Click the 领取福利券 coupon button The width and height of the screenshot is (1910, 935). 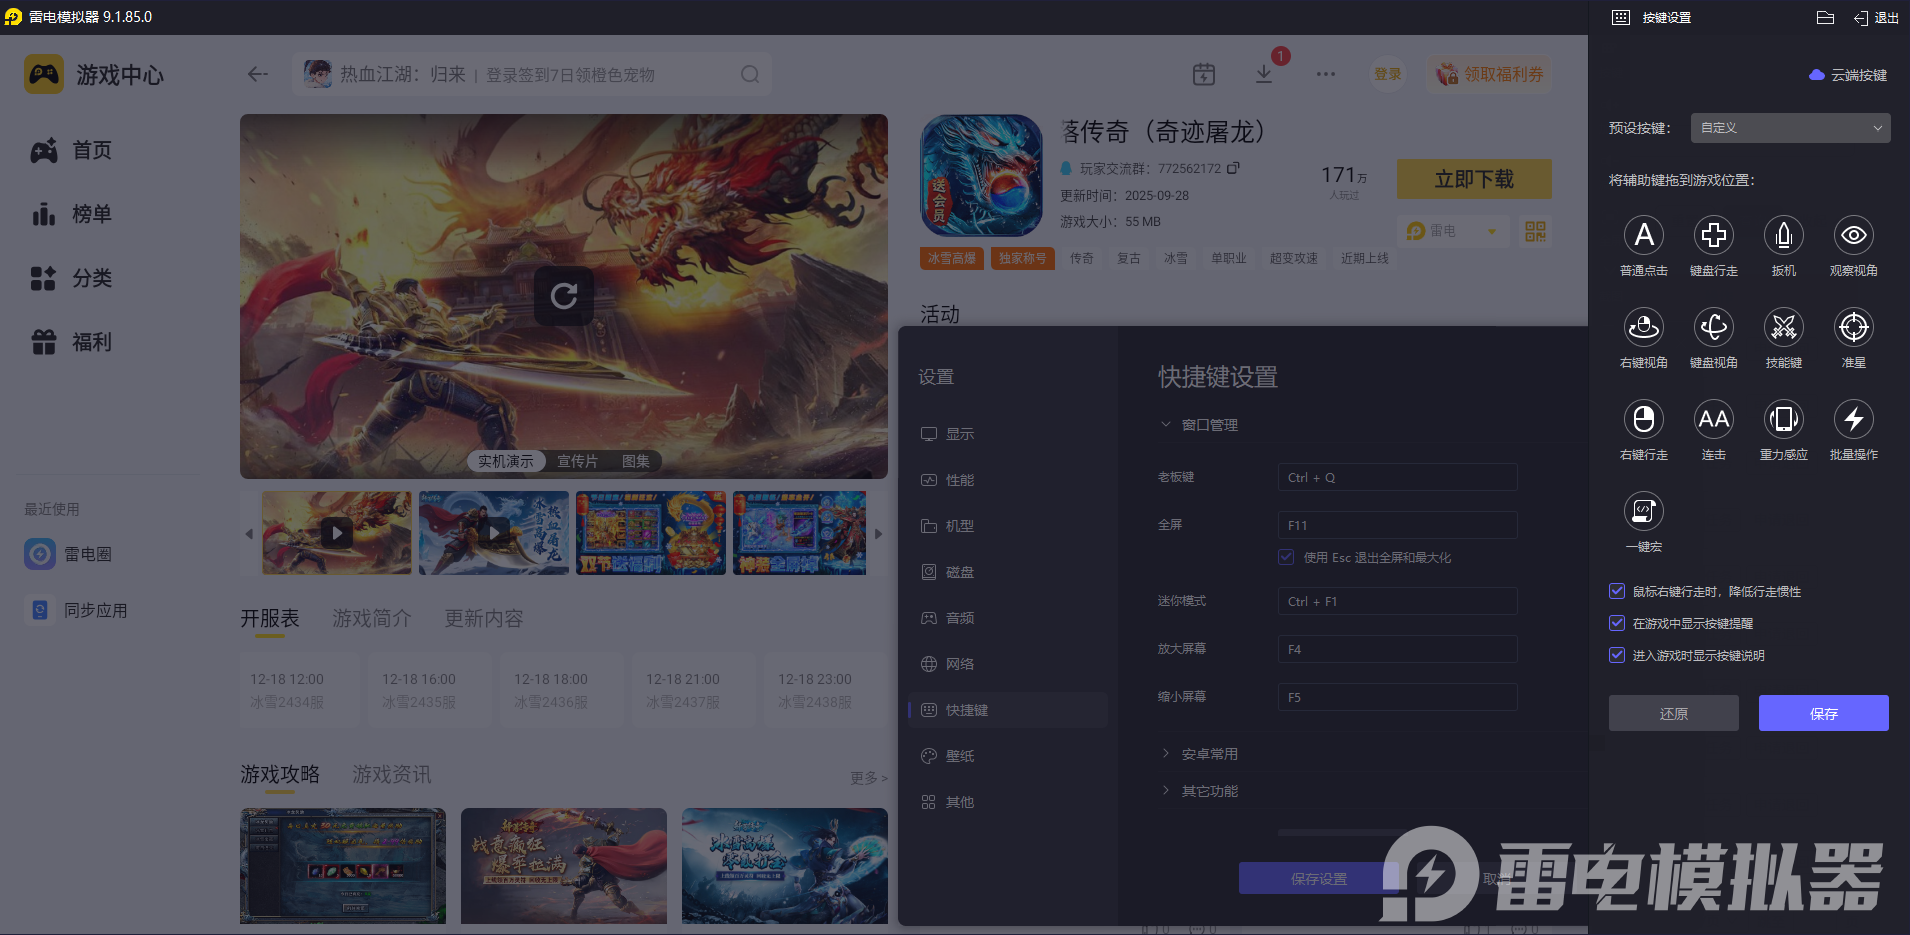pos(1490,74)
